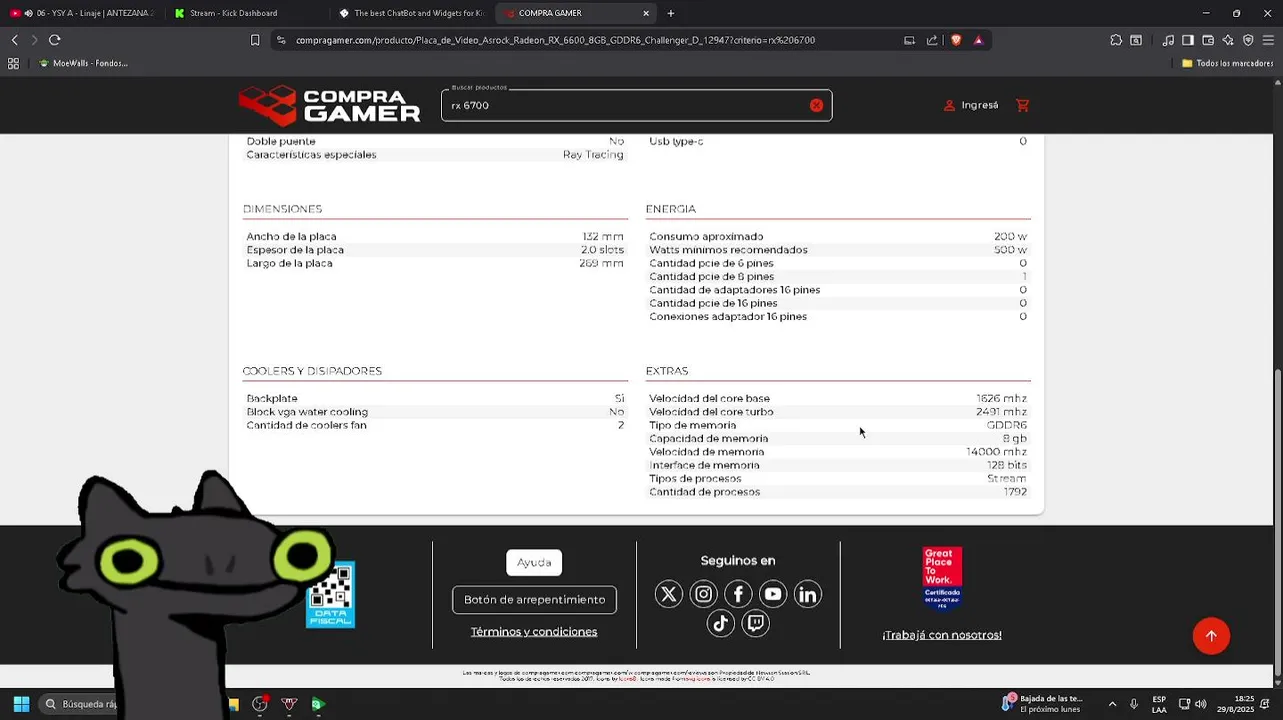Click the browser address bar URL
Screen dimensions: 1283x720
click(x=555, y=40)
